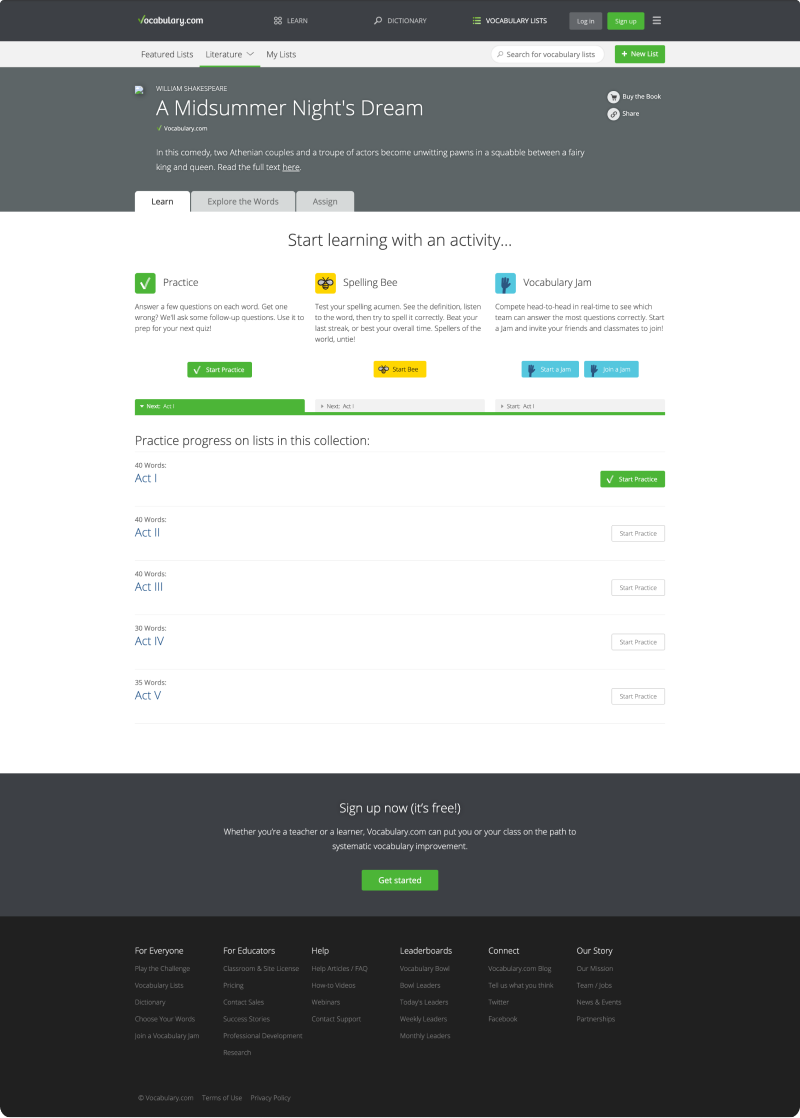The image size is (800, 1118).
Task: Switch to the Assign tab
Action: pos(325,202)
